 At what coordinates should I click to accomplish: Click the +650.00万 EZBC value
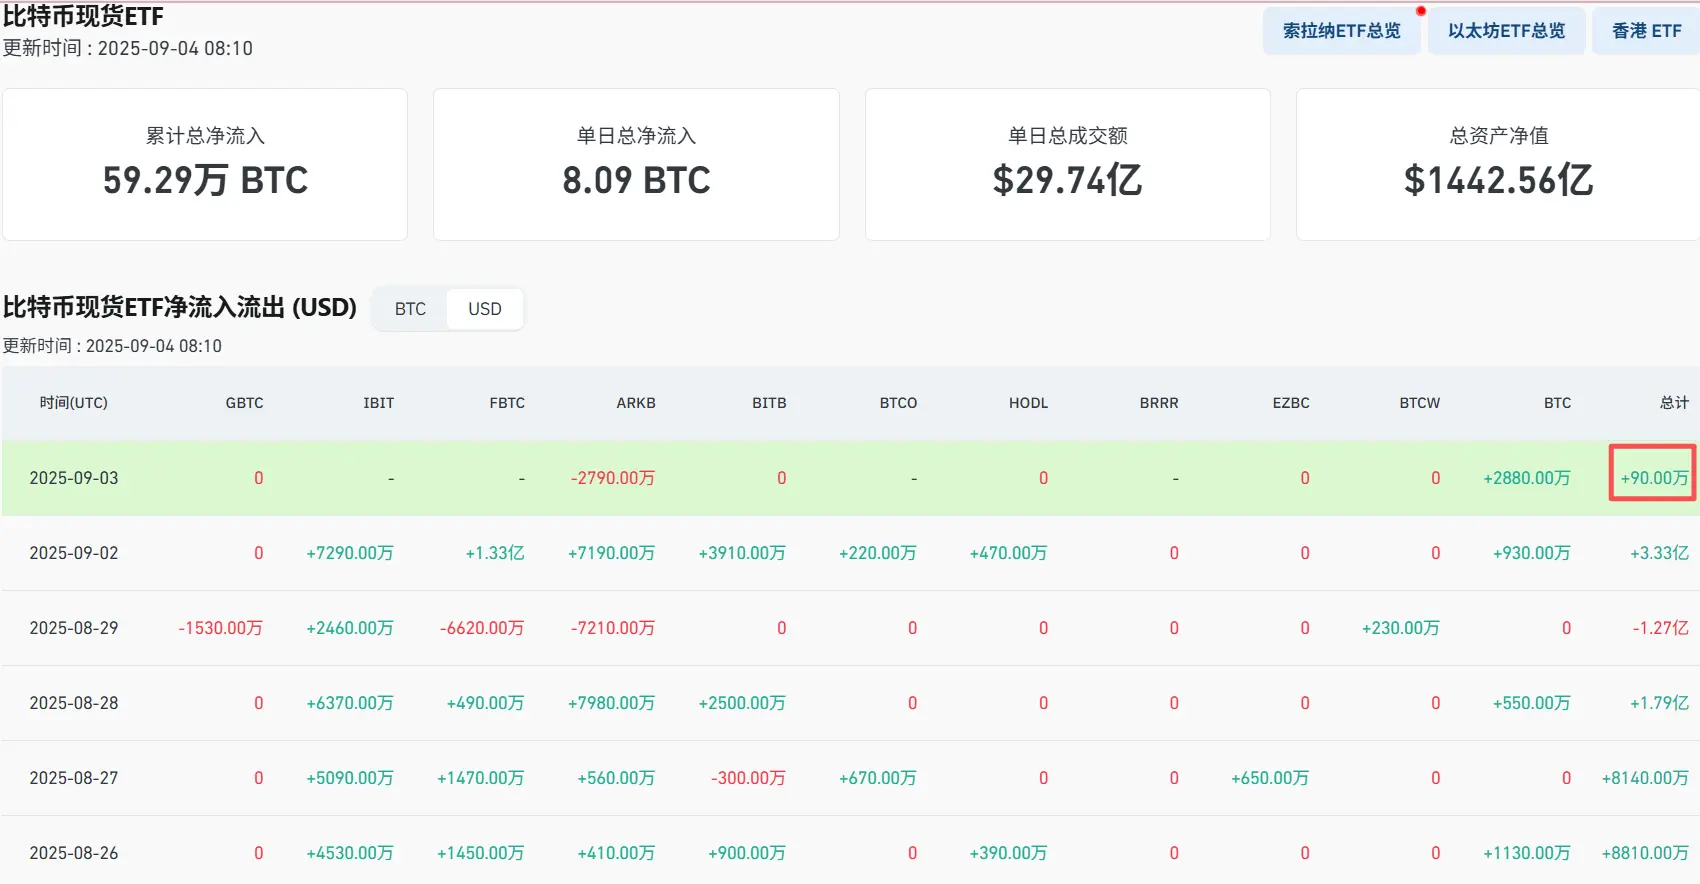pos(1270,778)
